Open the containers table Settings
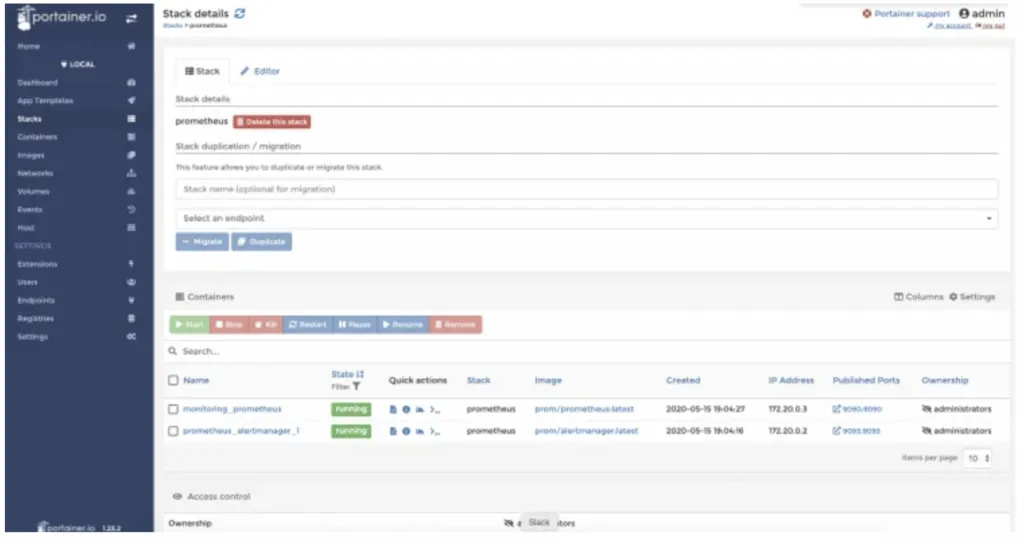The image size is (1024, 542). pos(972,297)
